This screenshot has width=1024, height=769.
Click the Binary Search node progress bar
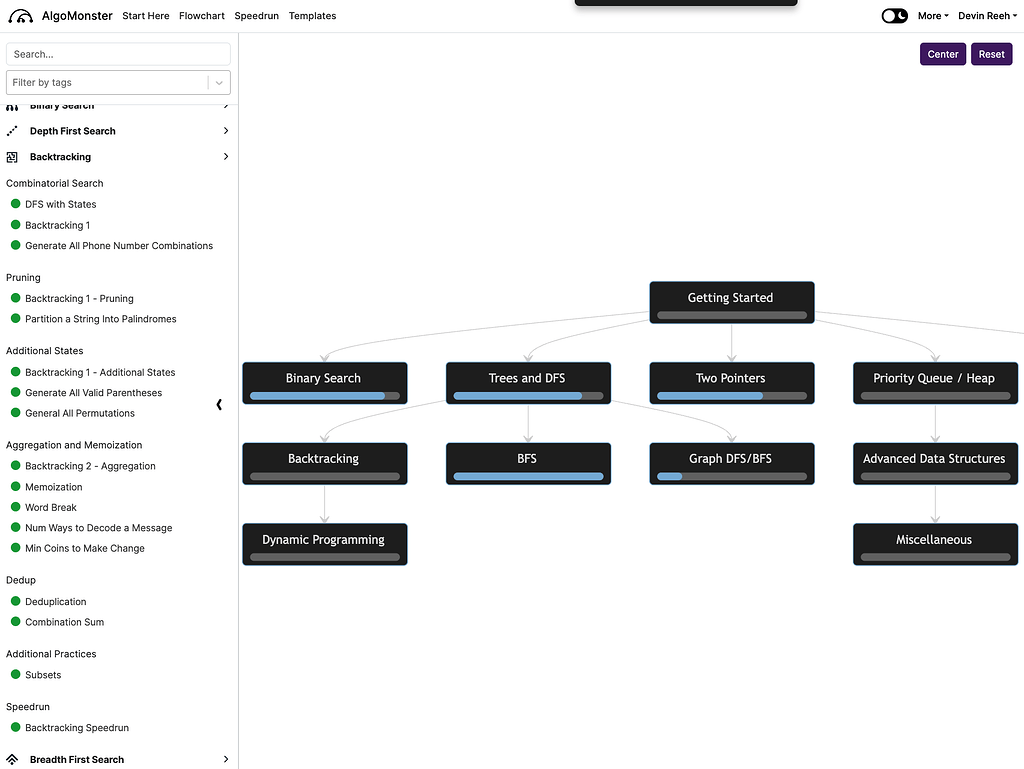pos(324,396)
